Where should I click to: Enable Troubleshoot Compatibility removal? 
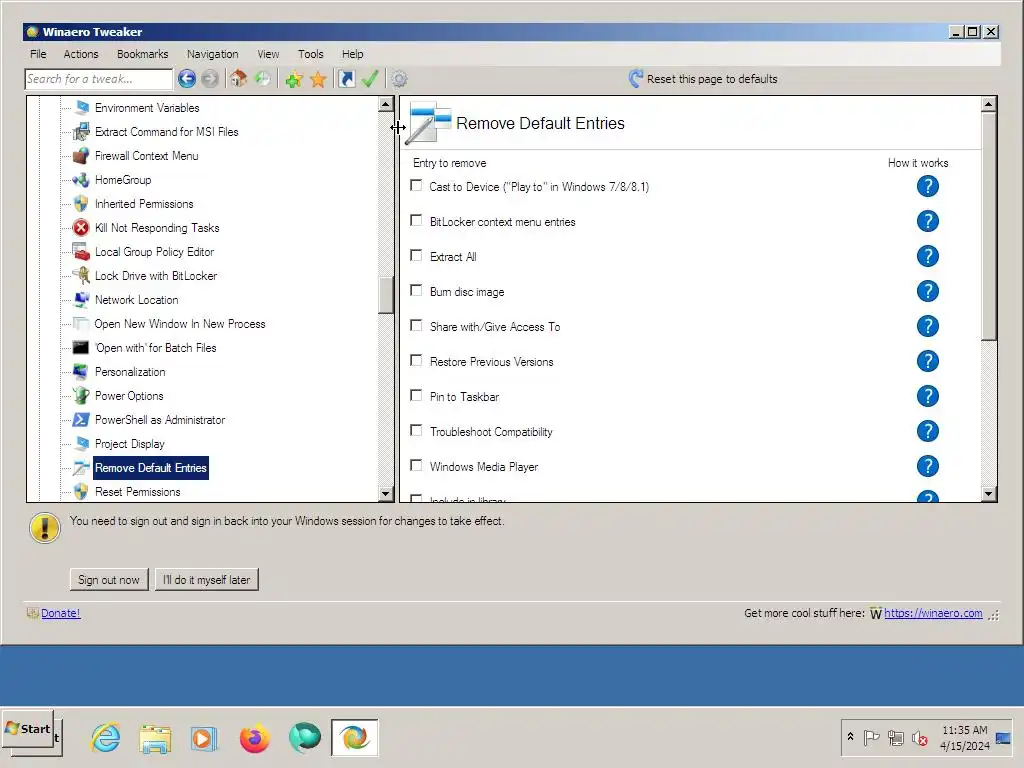pos(416,430)
